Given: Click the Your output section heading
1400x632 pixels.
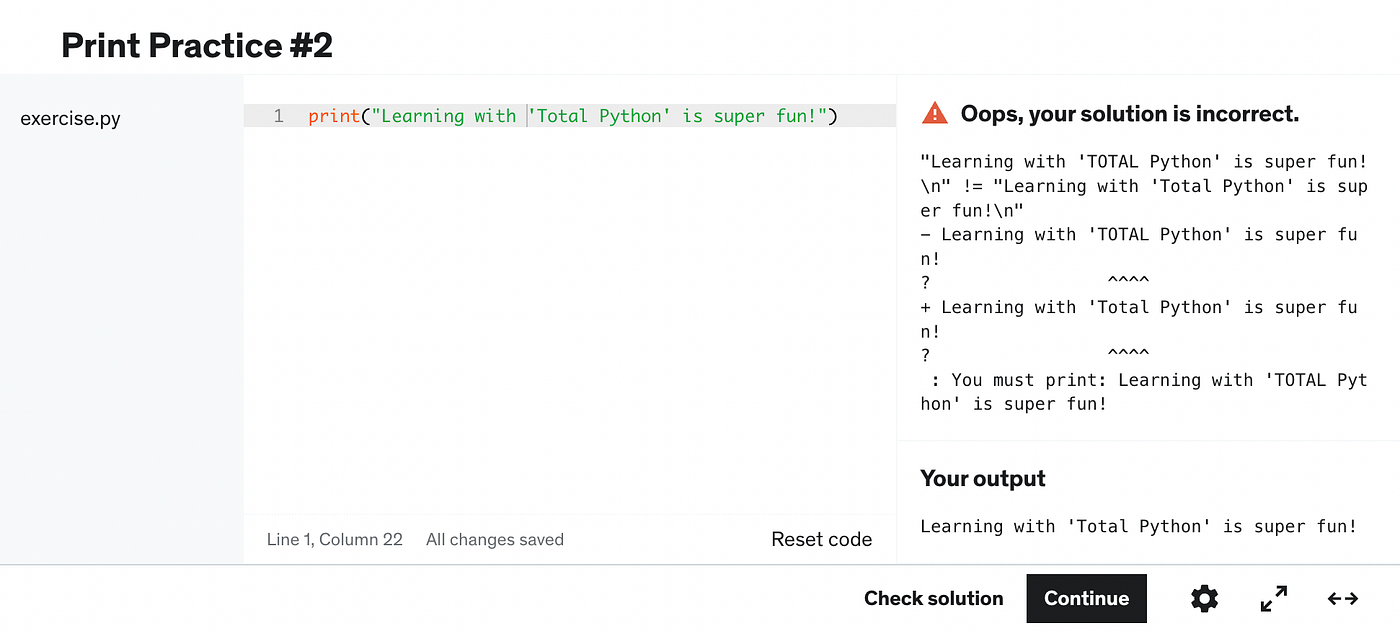Looking at the screenshot, I should click(x=982, y=478).
